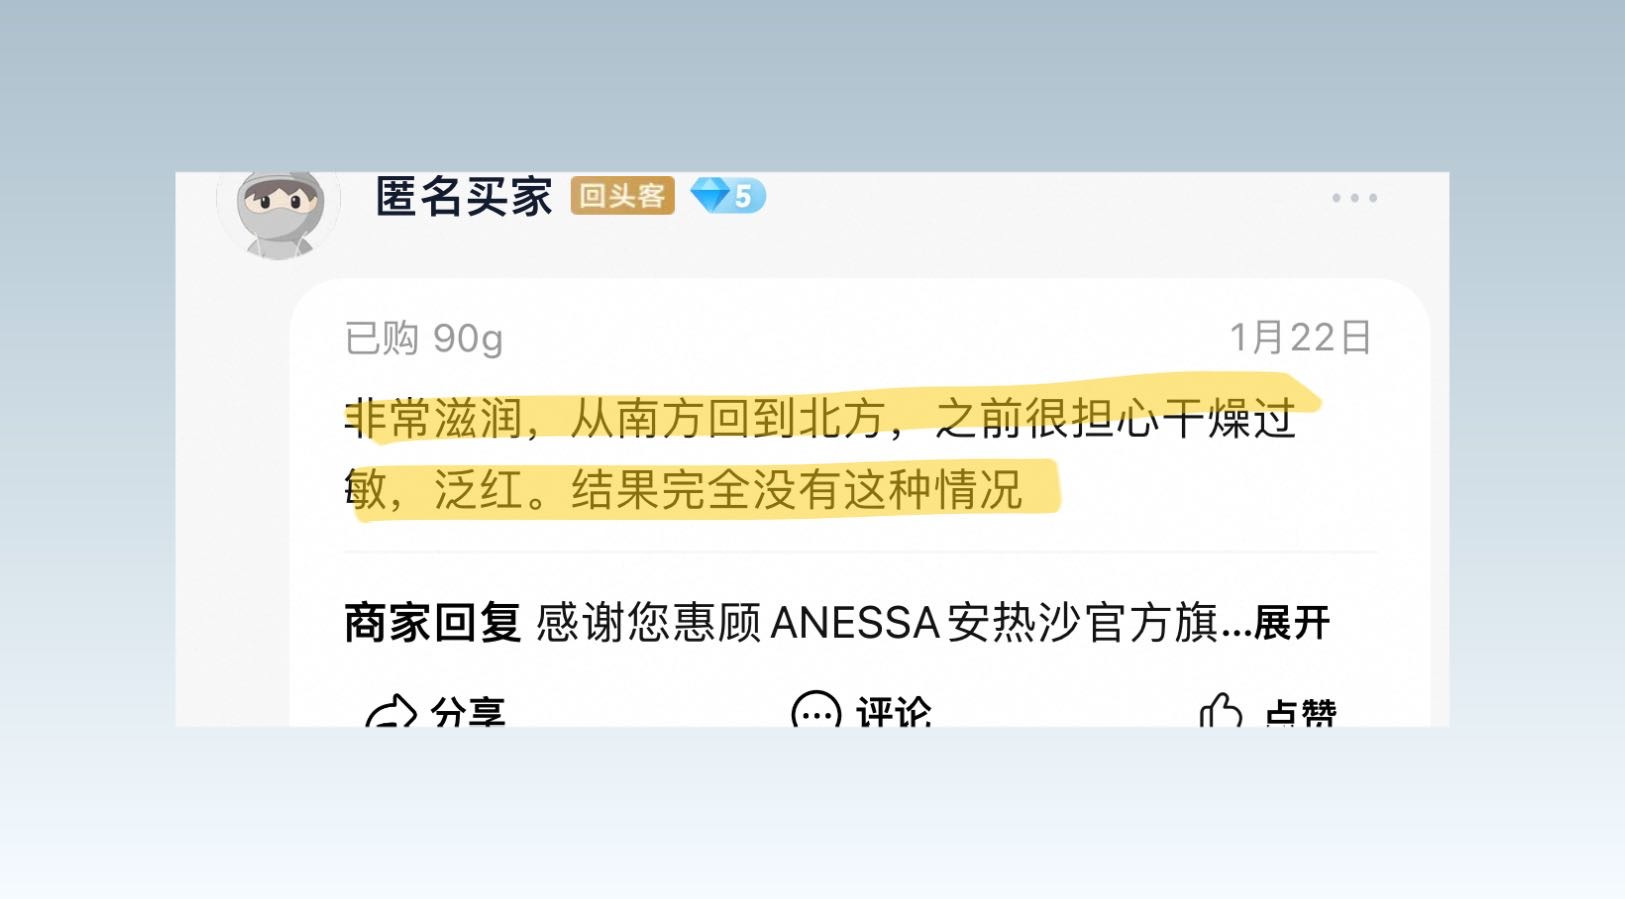
Task: Tap the share arrow icon
Action: pyautogui.click(x=391, y=712)
